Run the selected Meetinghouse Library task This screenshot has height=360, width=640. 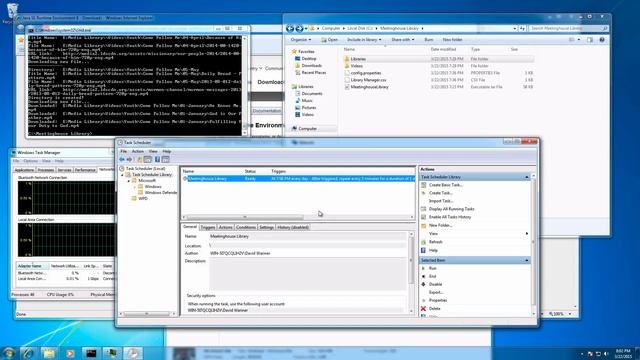click(433, 268)
